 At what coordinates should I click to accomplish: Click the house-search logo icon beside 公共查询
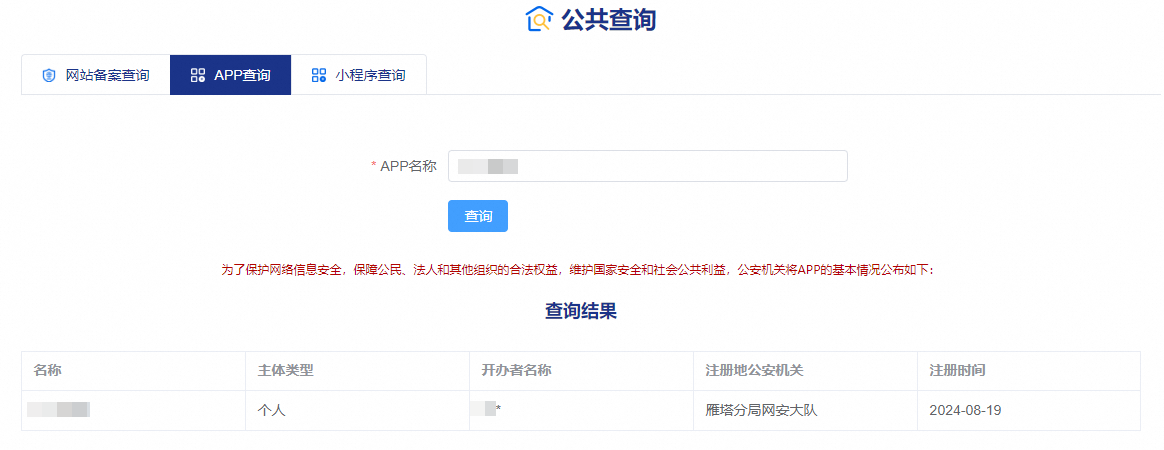pyautogui.click(x=538, y=19)
